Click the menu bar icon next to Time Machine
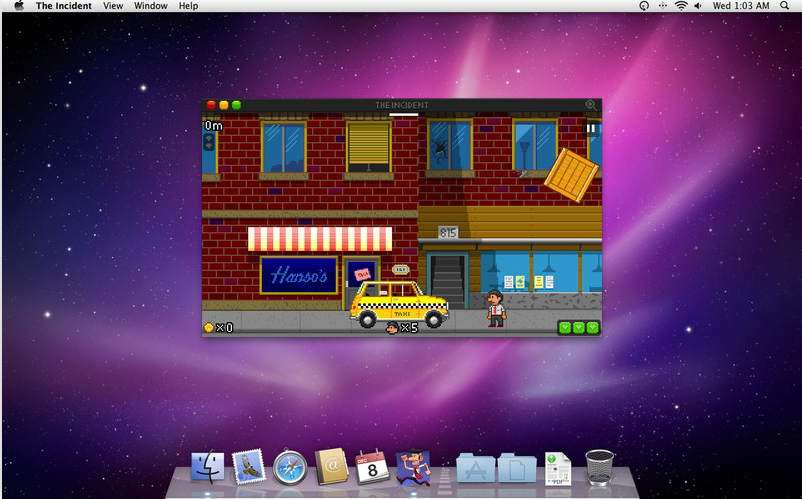This screenshot has height=499, width=802. (662, 6)
